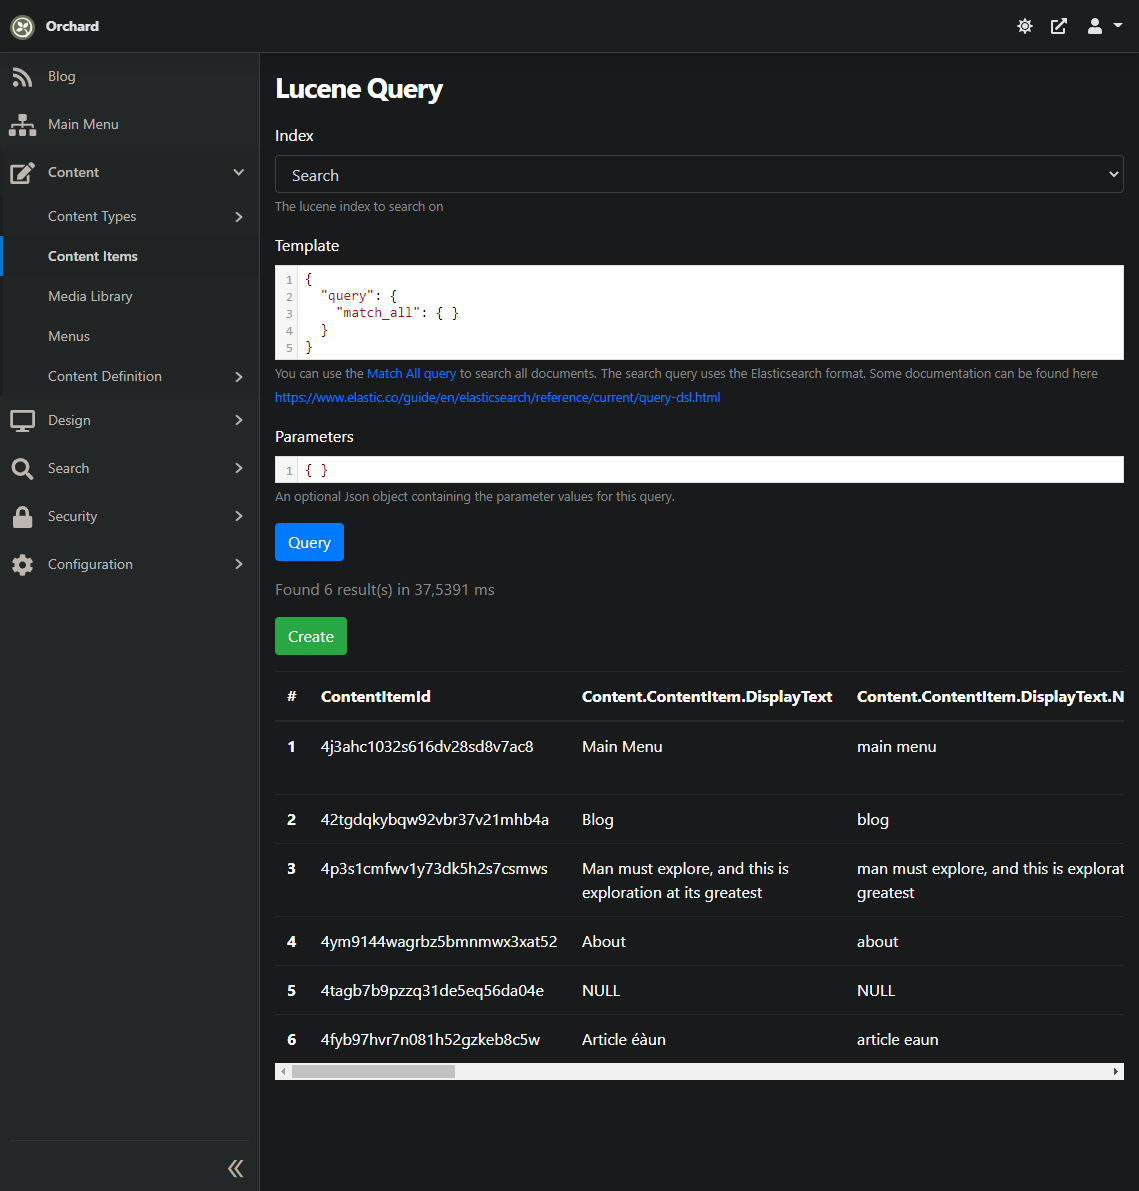This screenshot has height=1191, width=1139.
Task: Click the Main Menu sitemap icon
Action: (x=22, y=124)
